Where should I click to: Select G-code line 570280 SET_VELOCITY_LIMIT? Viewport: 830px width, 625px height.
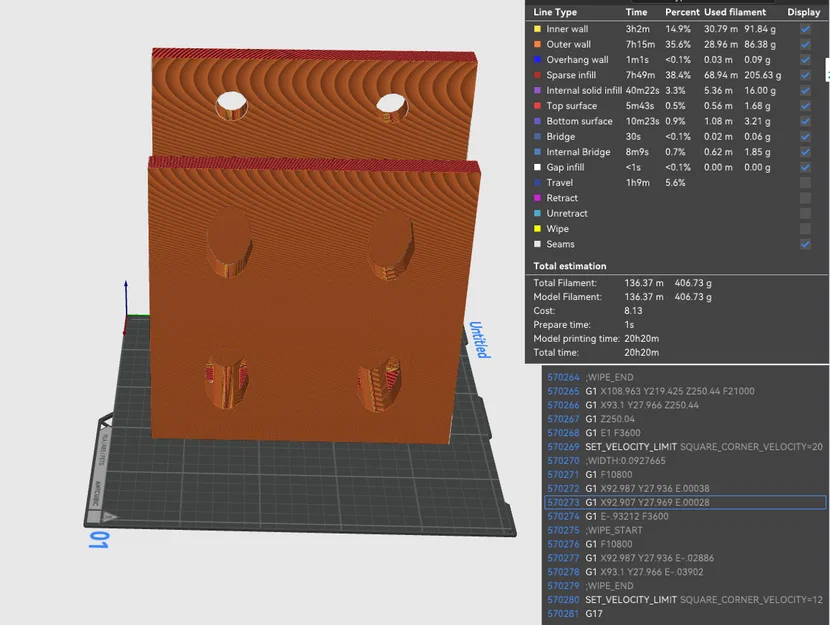(x=685, y=600)
